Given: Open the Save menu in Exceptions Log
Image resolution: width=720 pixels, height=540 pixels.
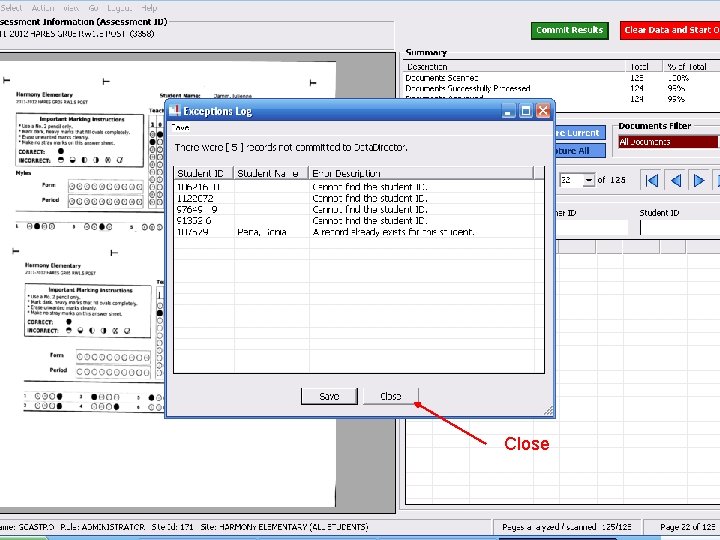Looking at the screenshot, I should (180, 128).
